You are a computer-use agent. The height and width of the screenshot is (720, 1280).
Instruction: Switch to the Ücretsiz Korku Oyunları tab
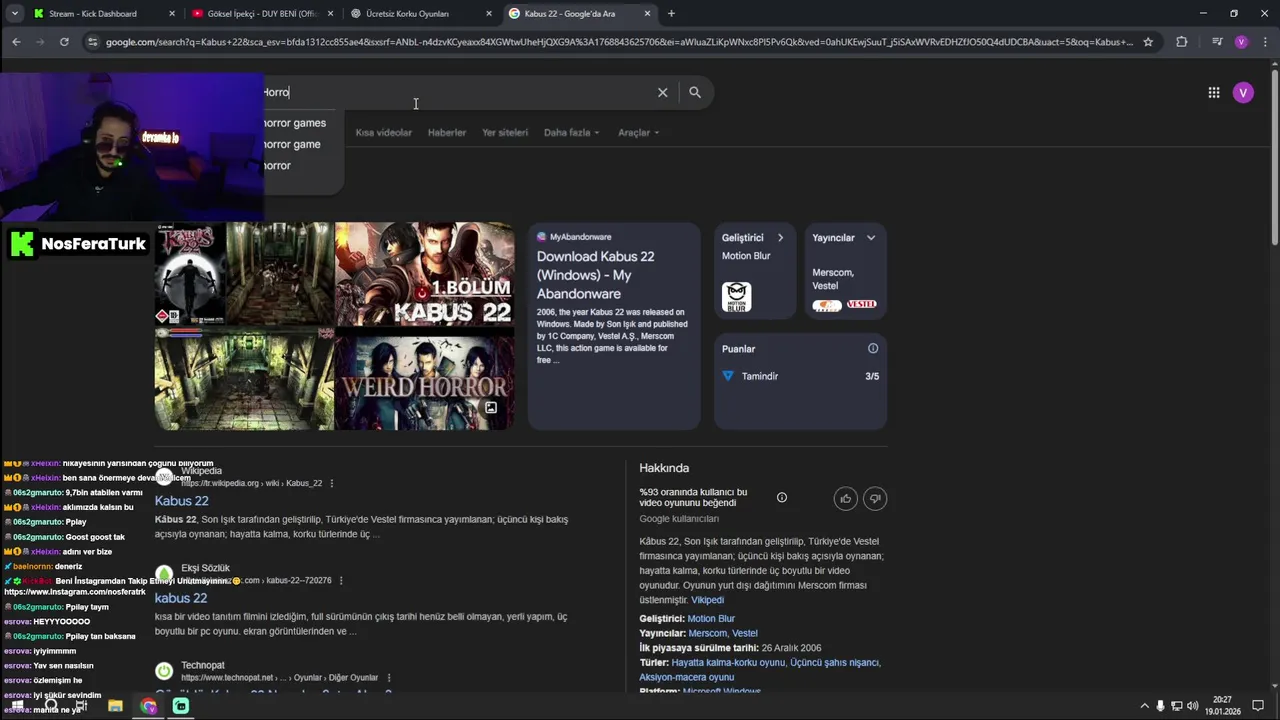[420, 14]
